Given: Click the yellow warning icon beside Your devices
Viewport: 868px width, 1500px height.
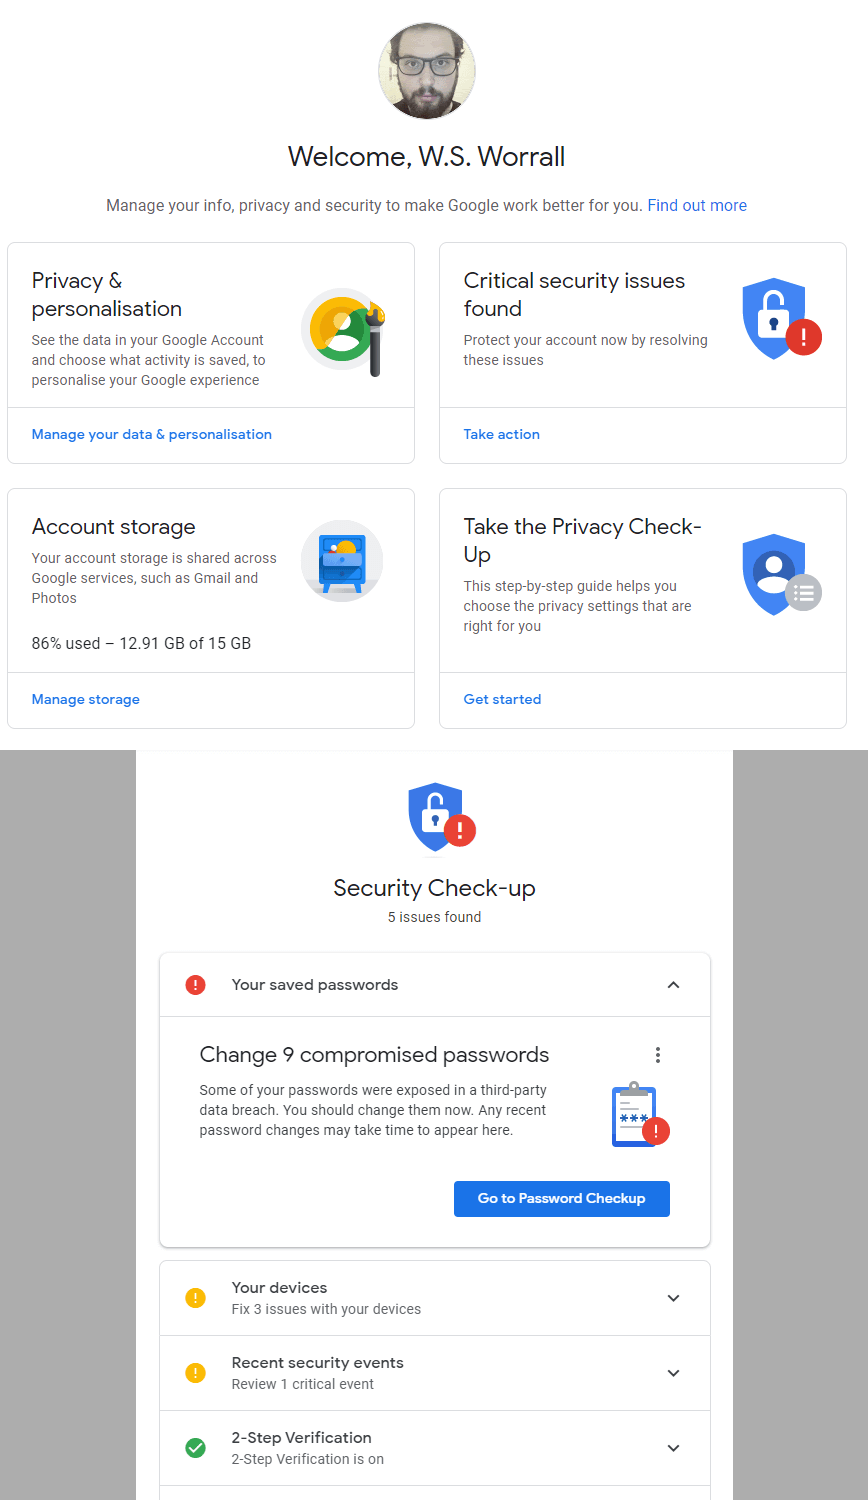Looking at the screenshot, I should point(195,1296).
